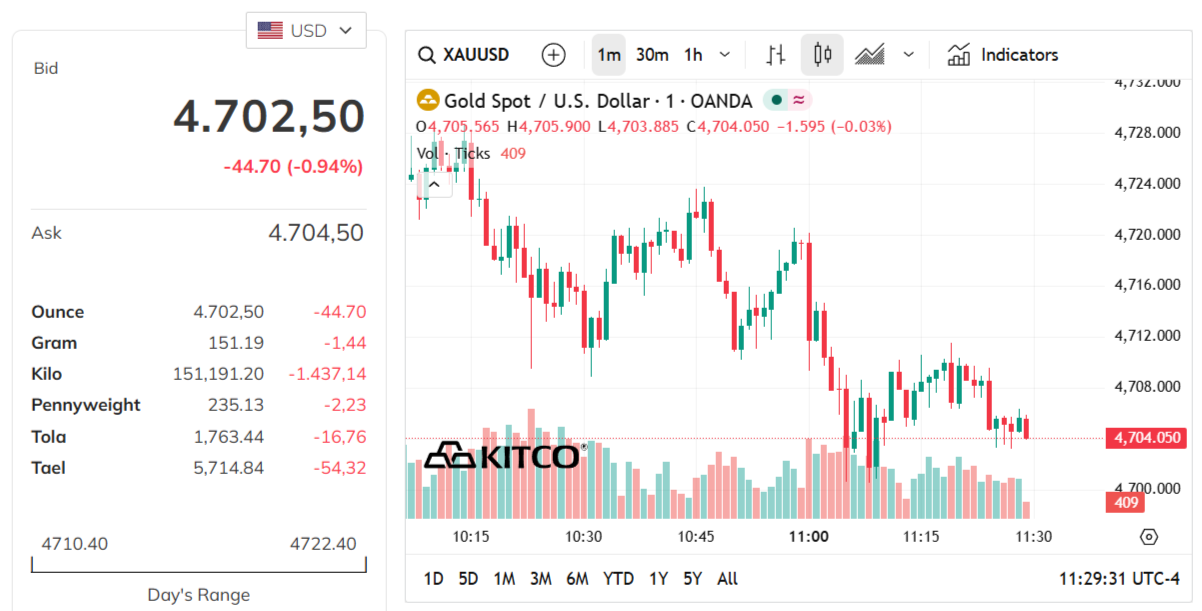Switch to the YTD range tab
Image resolution: width=1202 pixels, height=611 pixels.
point(618,578)
